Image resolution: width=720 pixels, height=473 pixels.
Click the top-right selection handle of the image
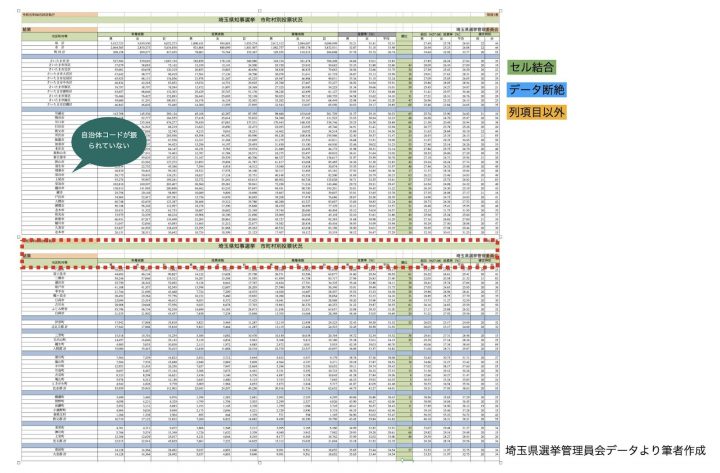tap(500, 10)
